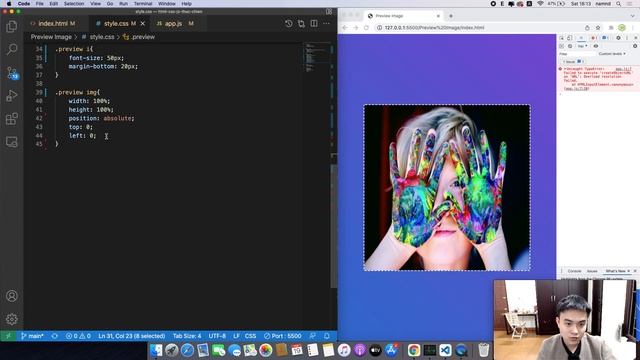Image resolution: width=640 pixels, height=360 pixels.
Task: Open remote window indicator in status bar
Action: pyautogui.click(x=8, y=336)
